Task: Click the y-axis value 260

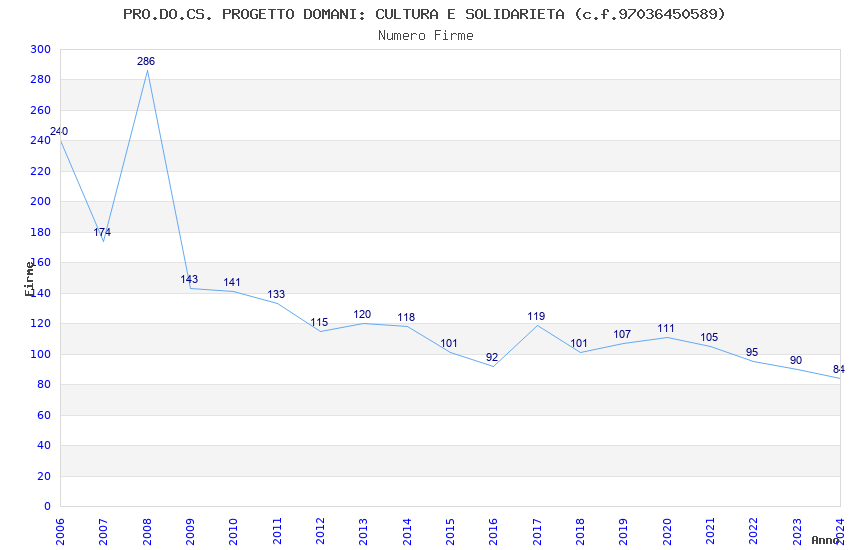Action: click(41, 110)
